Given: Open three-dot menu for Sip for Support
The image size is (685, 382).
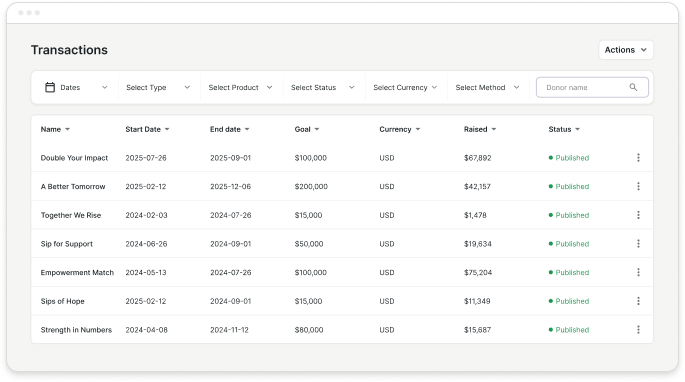Looking at the screenshot, I should click(x=638, y=244).
